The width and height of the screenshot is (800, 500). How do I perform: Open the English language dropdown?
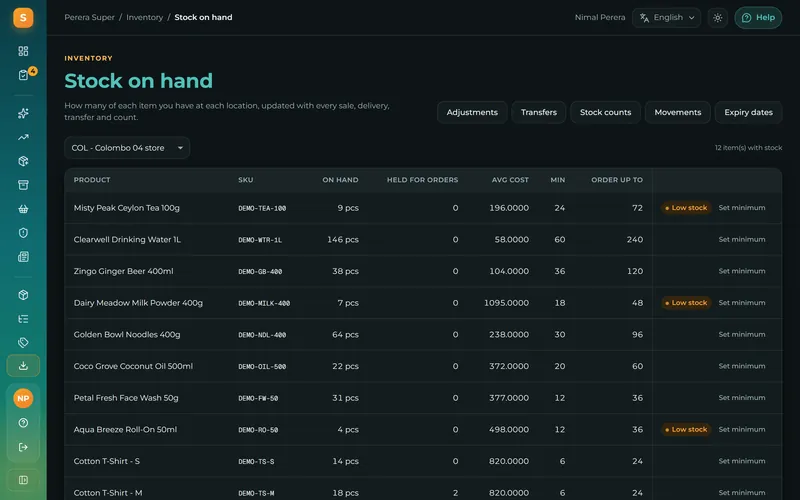(x=666, y=18)
